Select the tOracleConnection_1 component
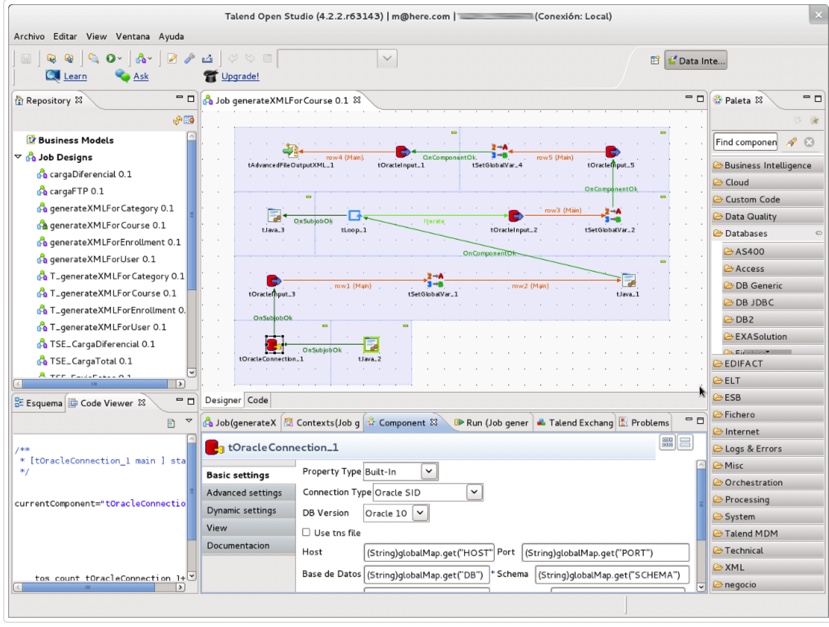This screenshot has width=829, height=627. pos(274,345)
